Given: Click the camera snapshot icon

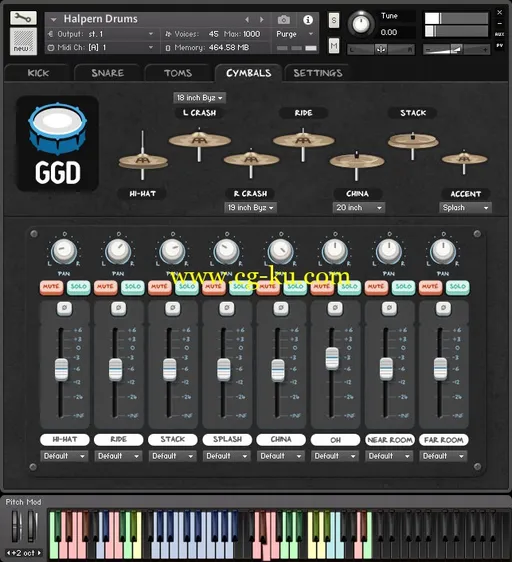Looking at the screenshot, I should (284, 20).
